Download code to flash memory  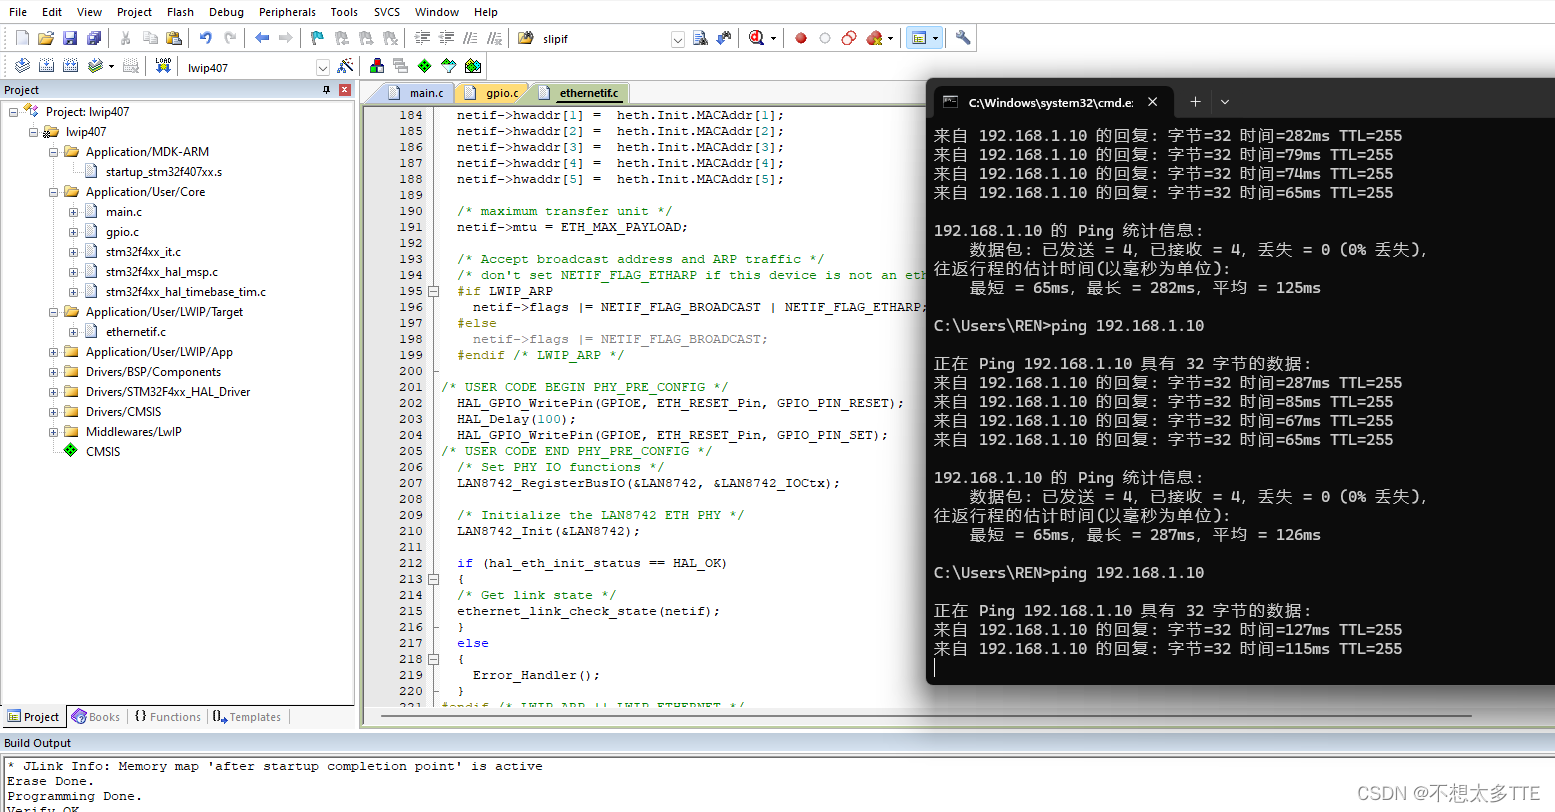click(x=163, y=66)
